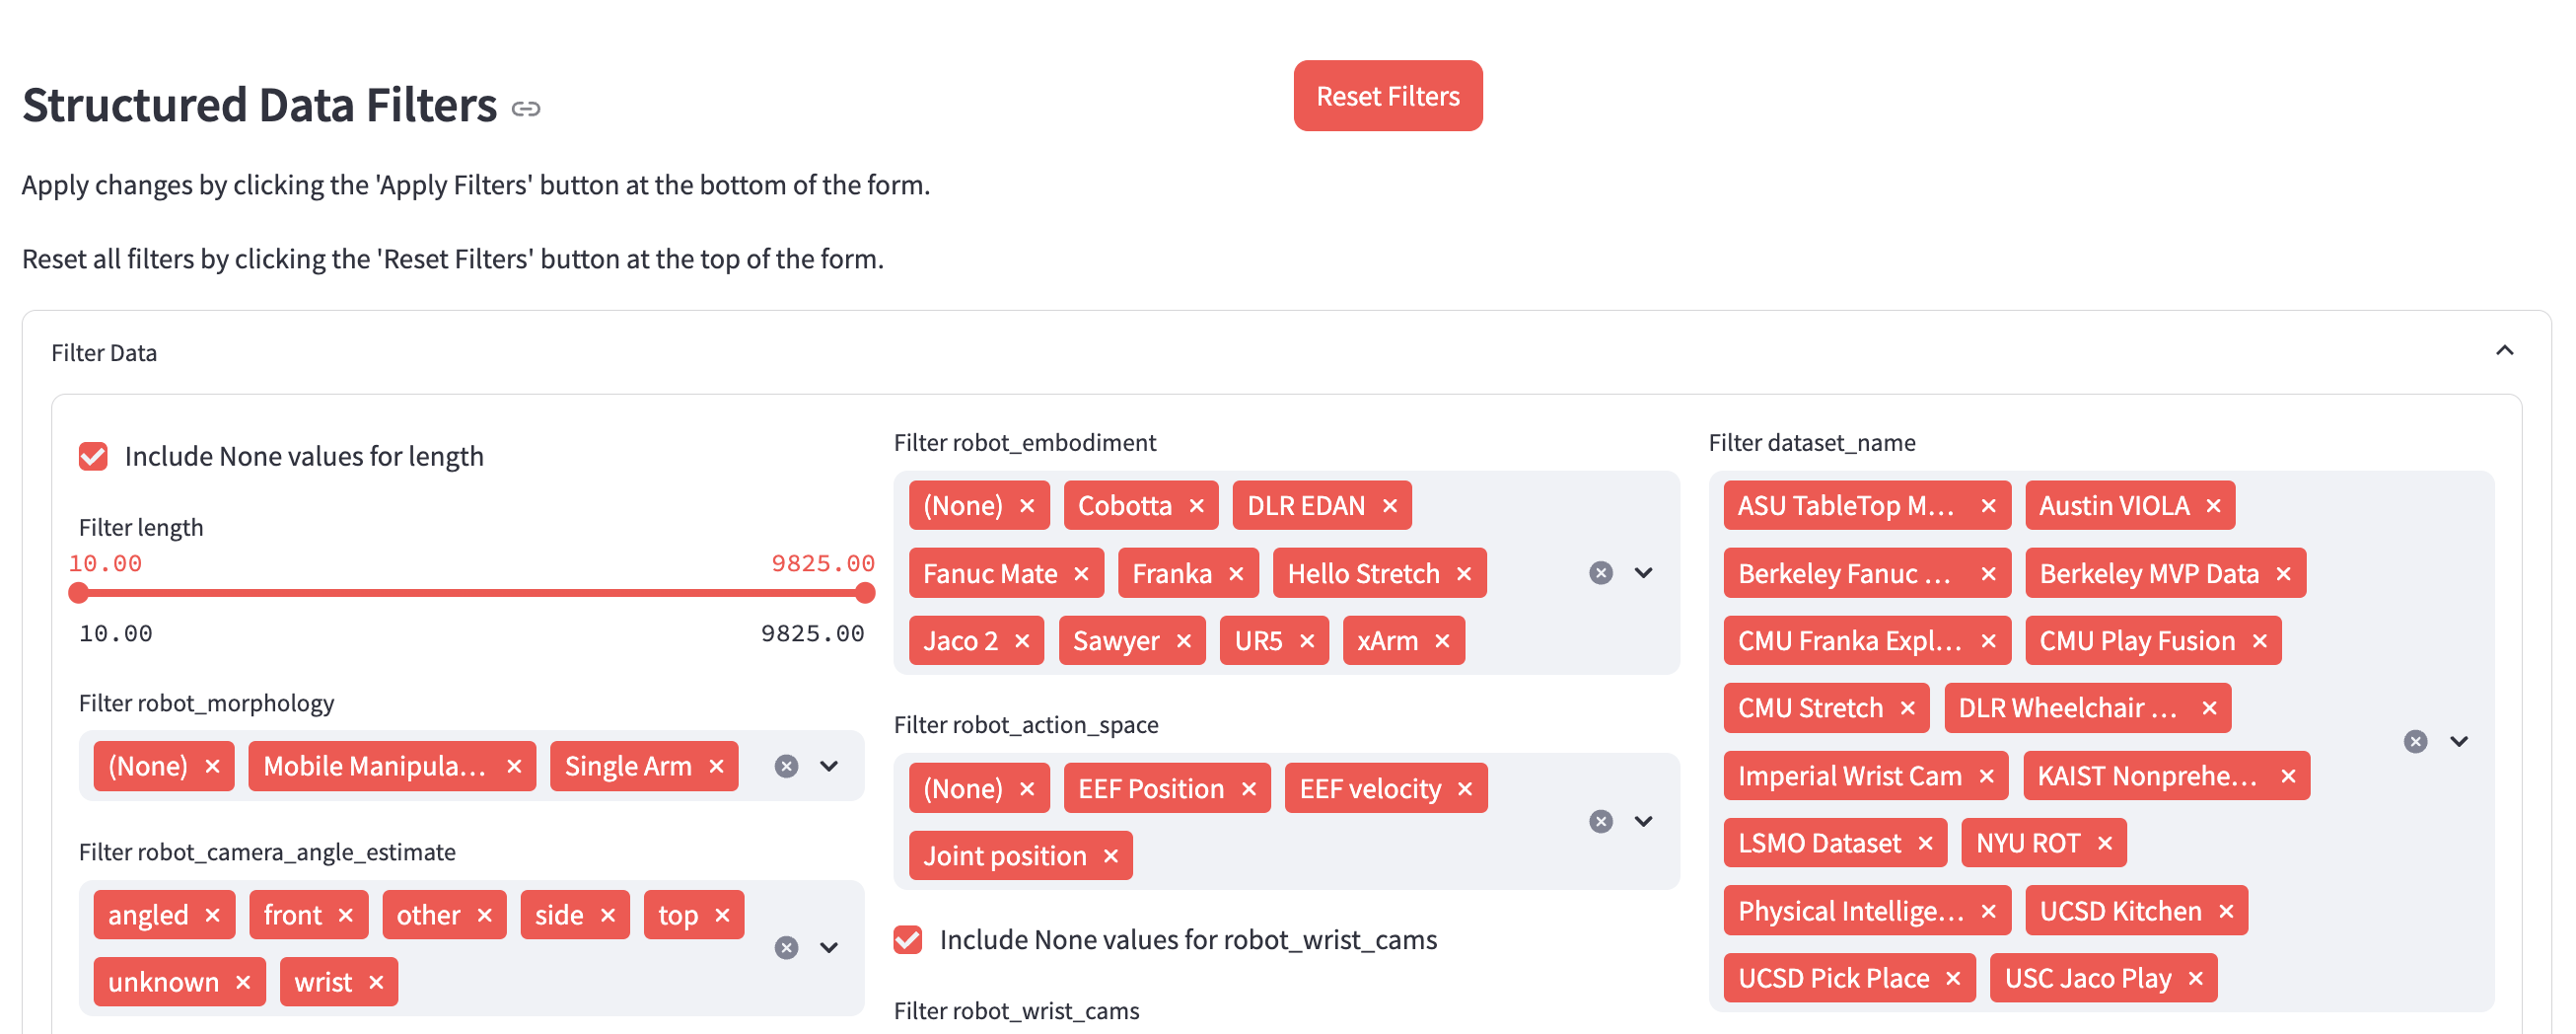
Task: Remove the (None) tag from robot_morphology
Action: [x=212, y=766]
